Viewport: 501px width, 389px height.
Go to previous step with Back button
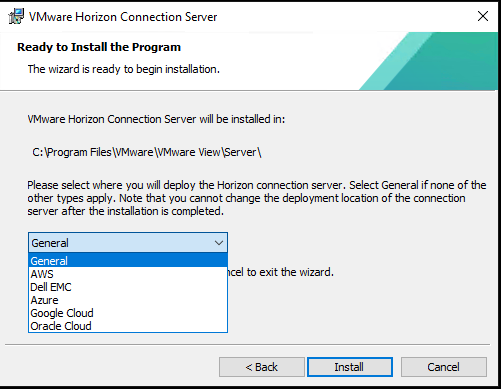[x=262, y=367]
